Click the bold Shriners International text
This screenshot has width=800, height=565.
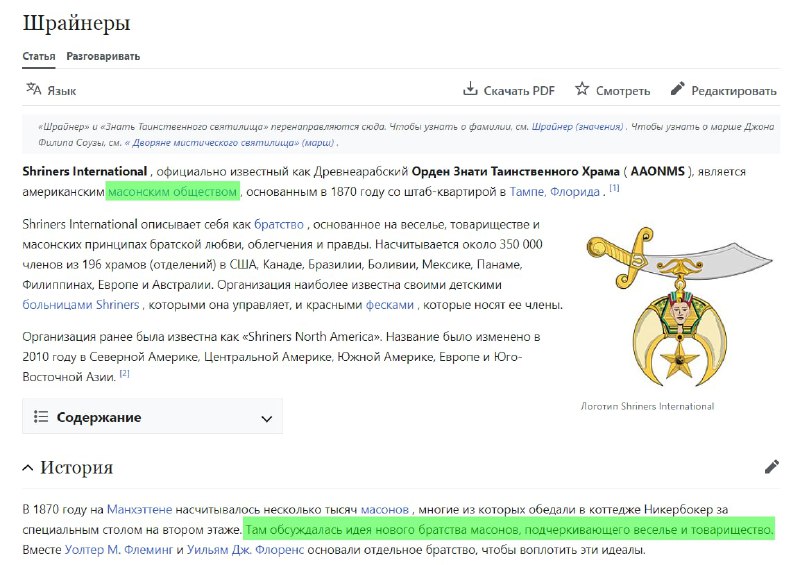coord(85,171)
